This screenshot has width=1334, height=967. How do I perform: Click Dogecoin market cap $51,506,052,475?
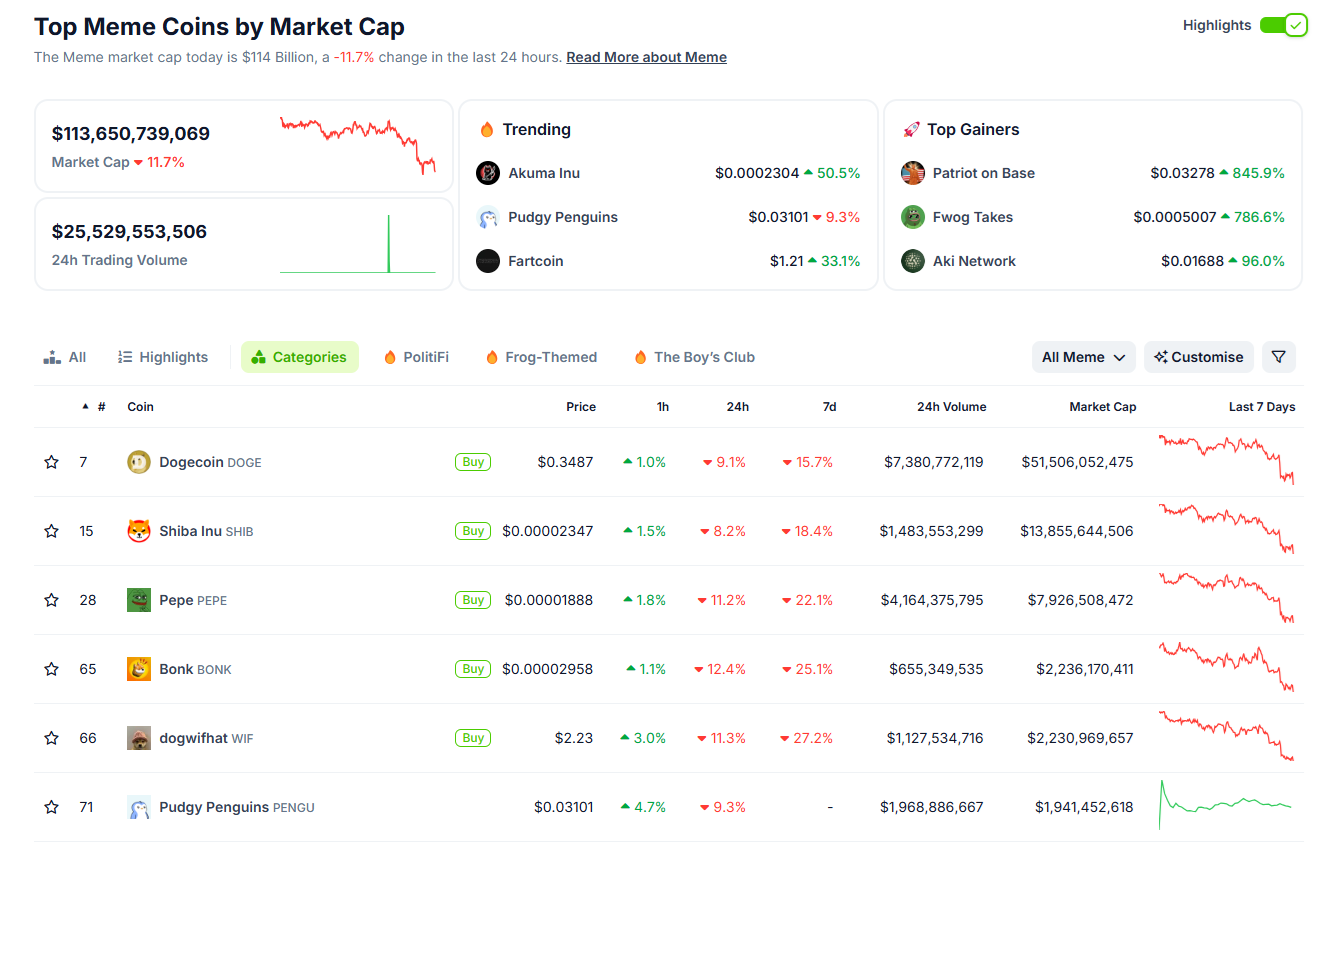coord(1077,462)
